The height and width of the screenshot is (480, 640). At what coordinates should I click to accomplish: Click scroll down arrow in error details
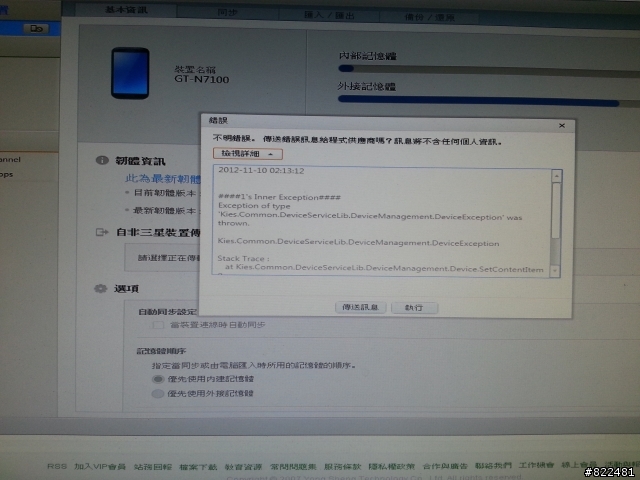coord(555,271)
